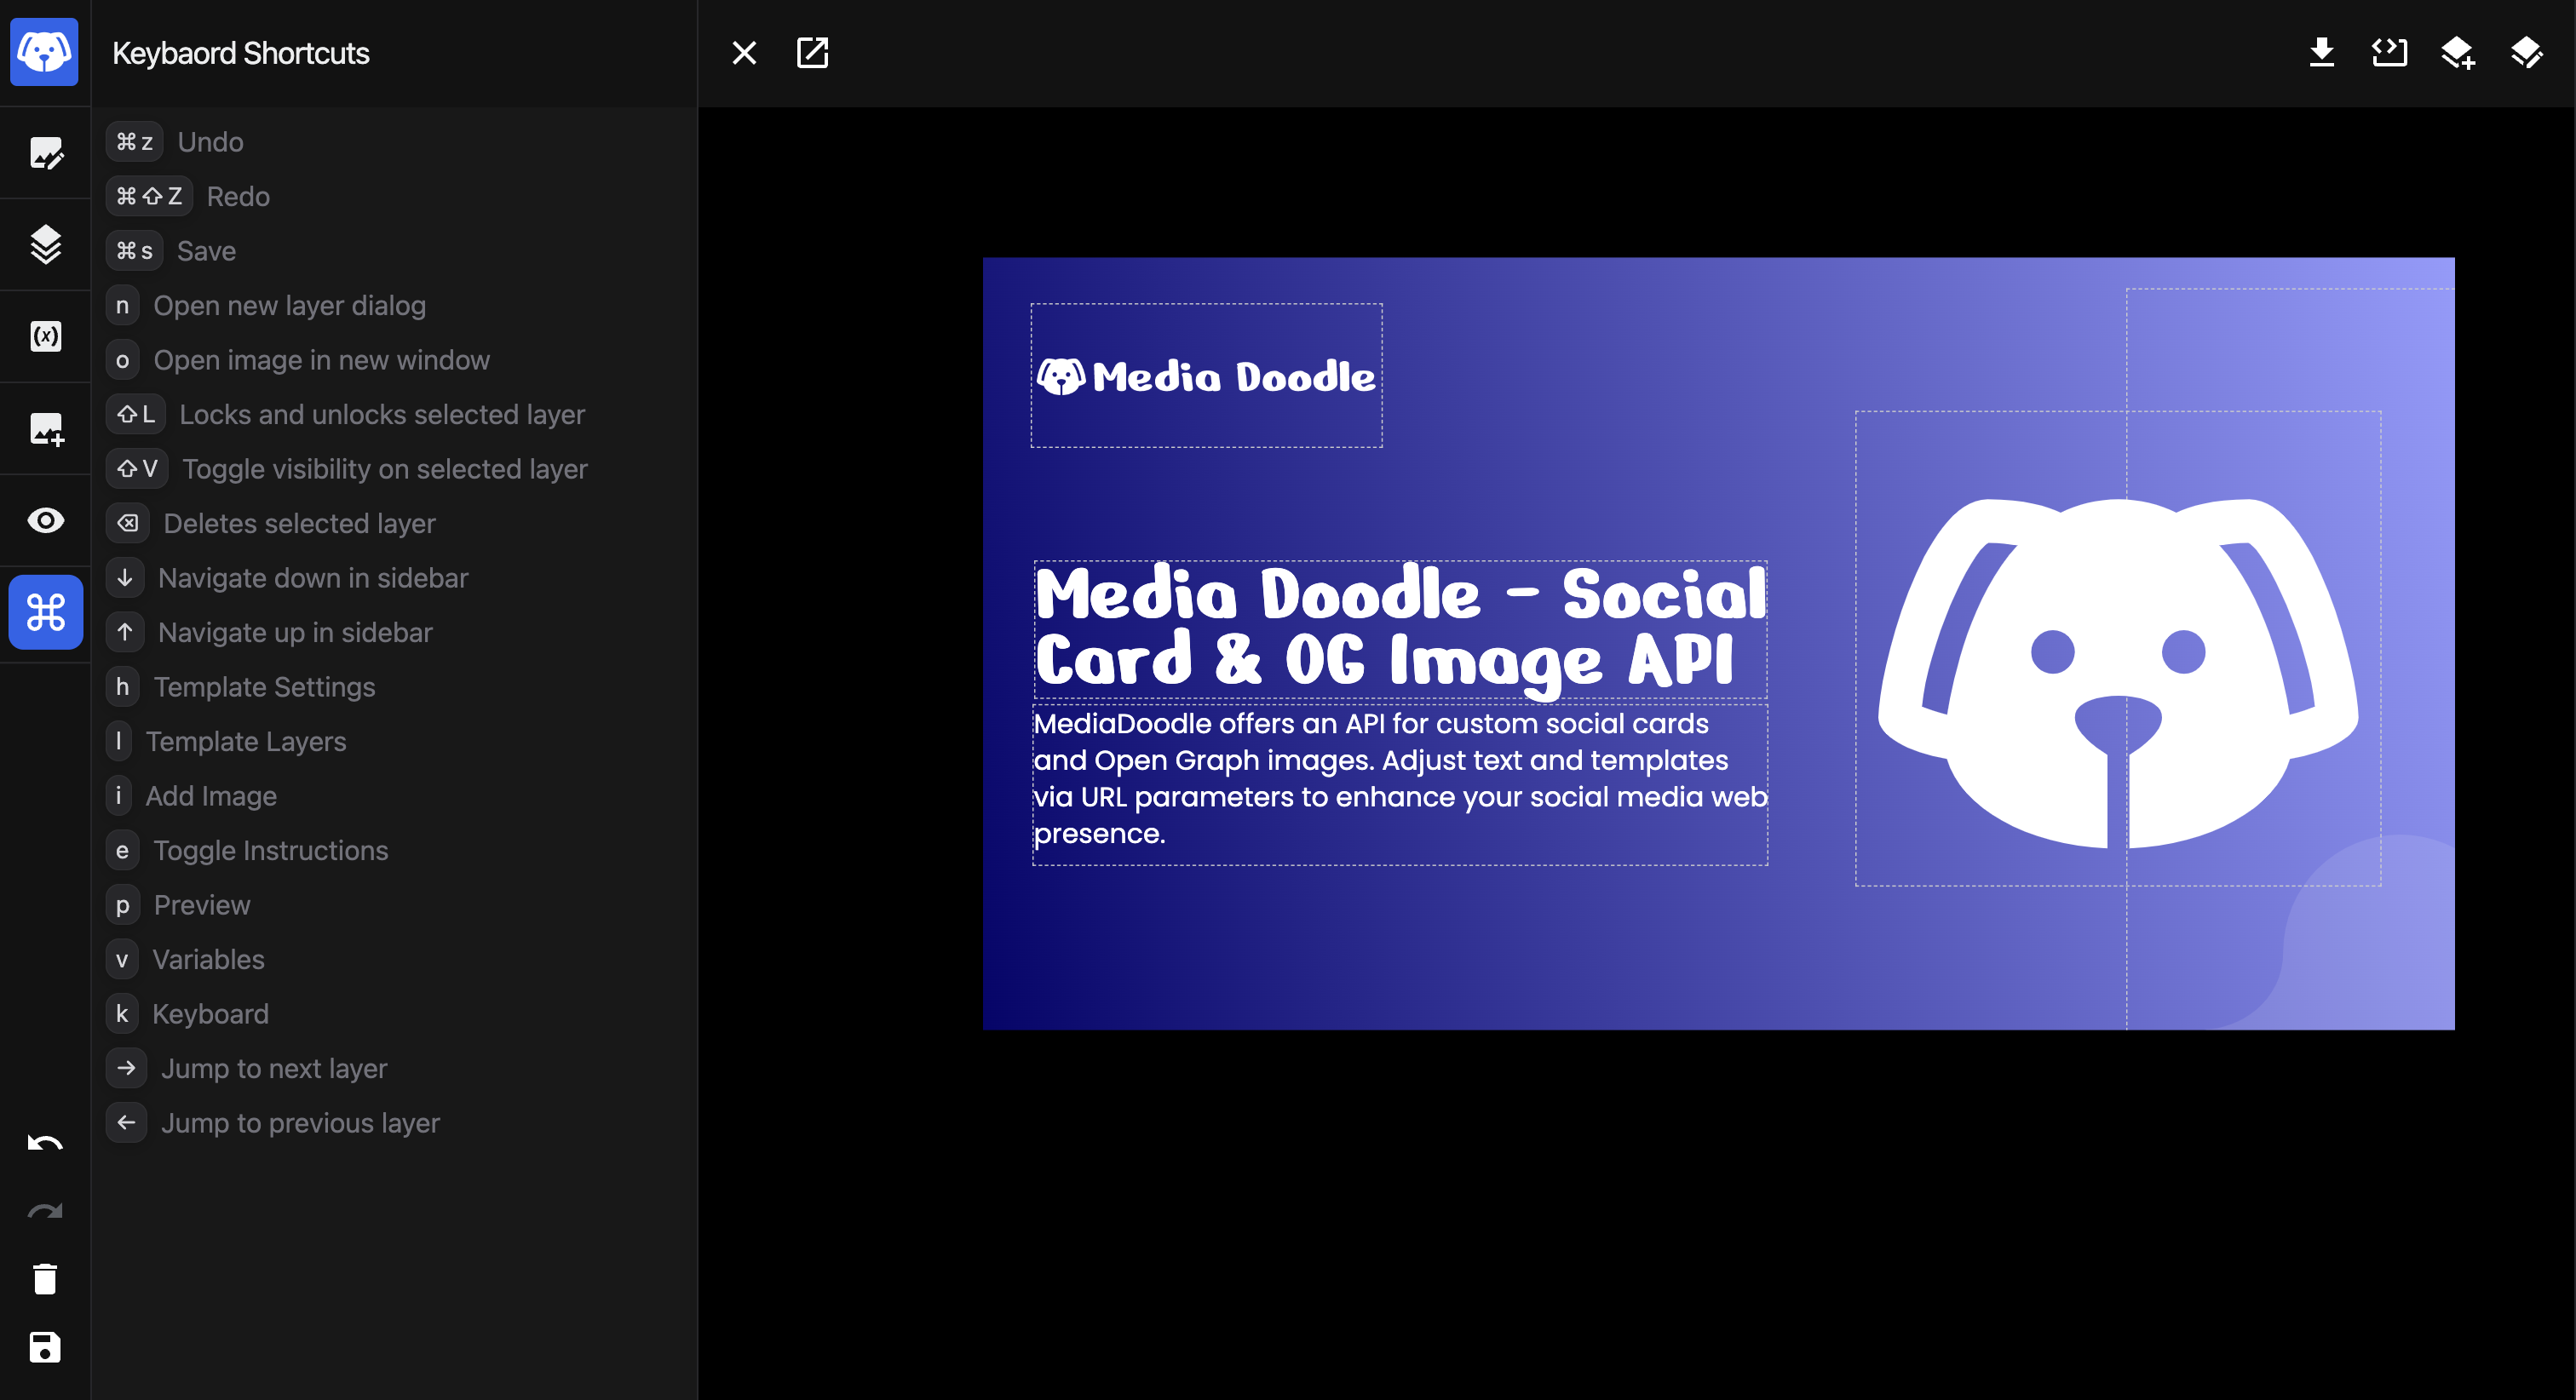Screen dimensions: 2576x1400
Task: Click 'Jump to next layer' text
Action: point(274,1068)
